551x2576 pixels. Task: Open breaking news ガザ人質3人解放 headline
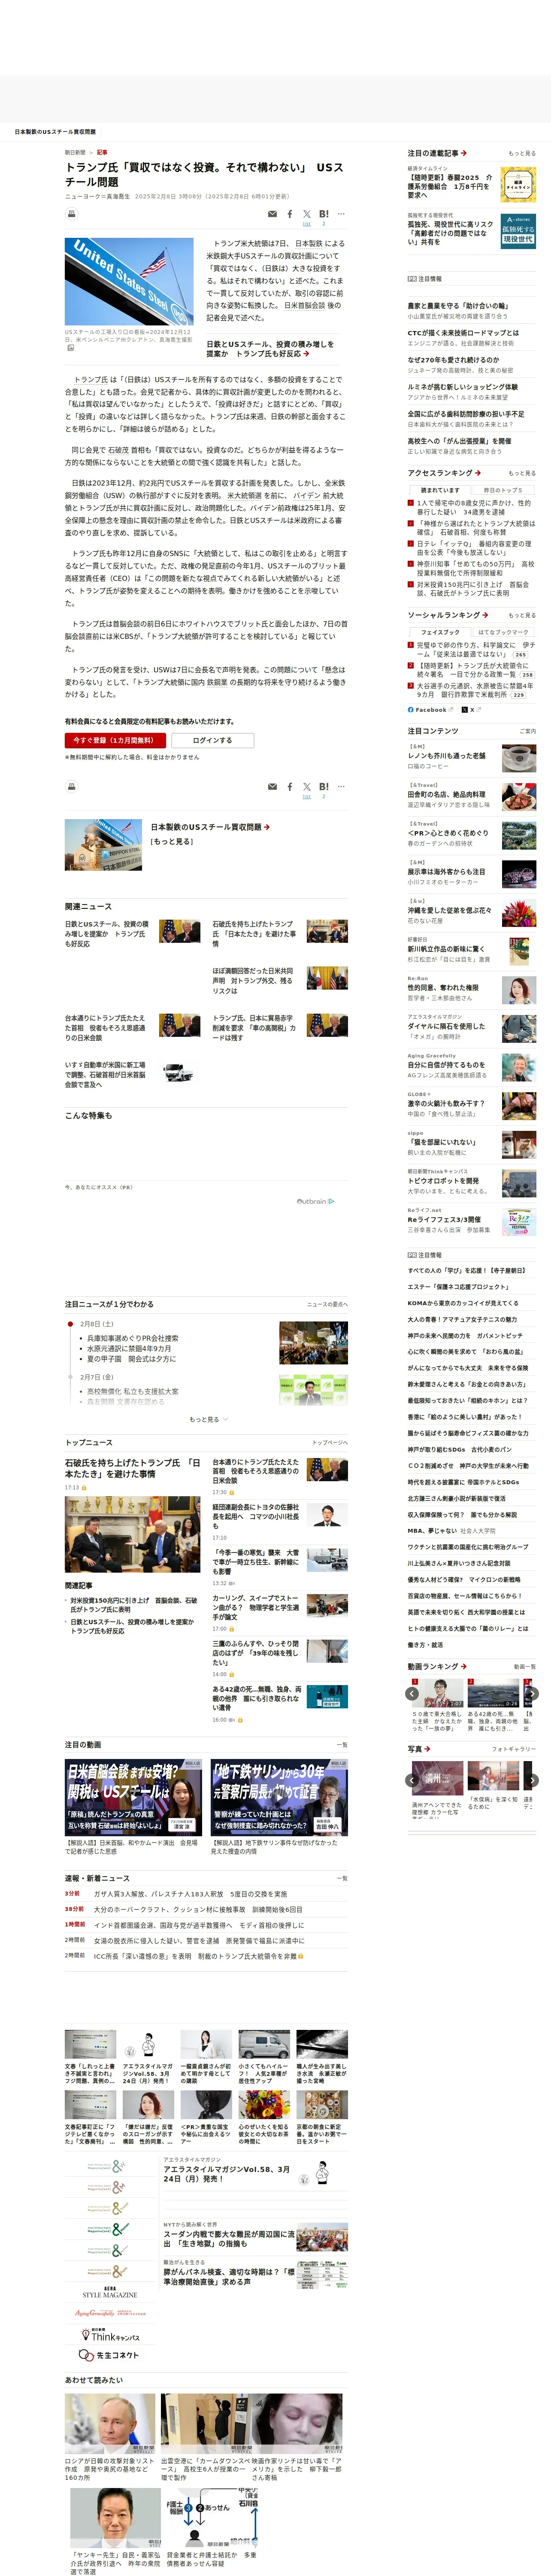tap(190, 1894)
